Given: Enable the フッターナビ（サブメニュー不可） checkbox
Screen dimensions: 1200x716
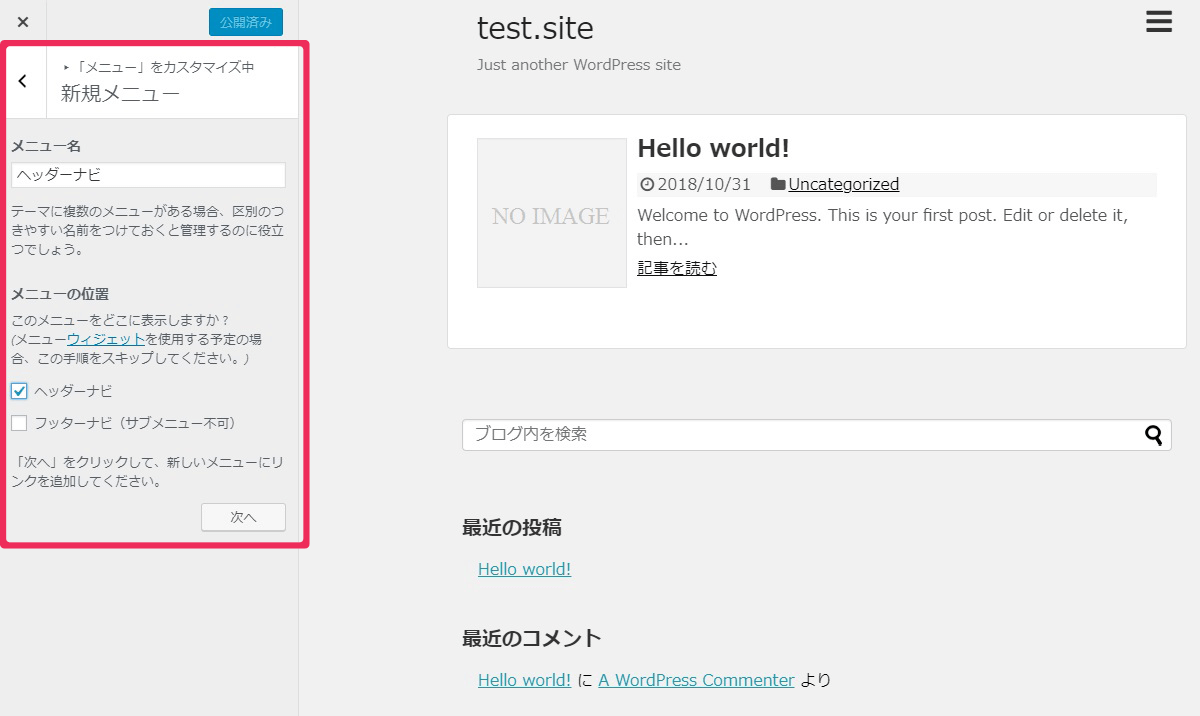Looking at the screenshot, I should coord(19,423).
